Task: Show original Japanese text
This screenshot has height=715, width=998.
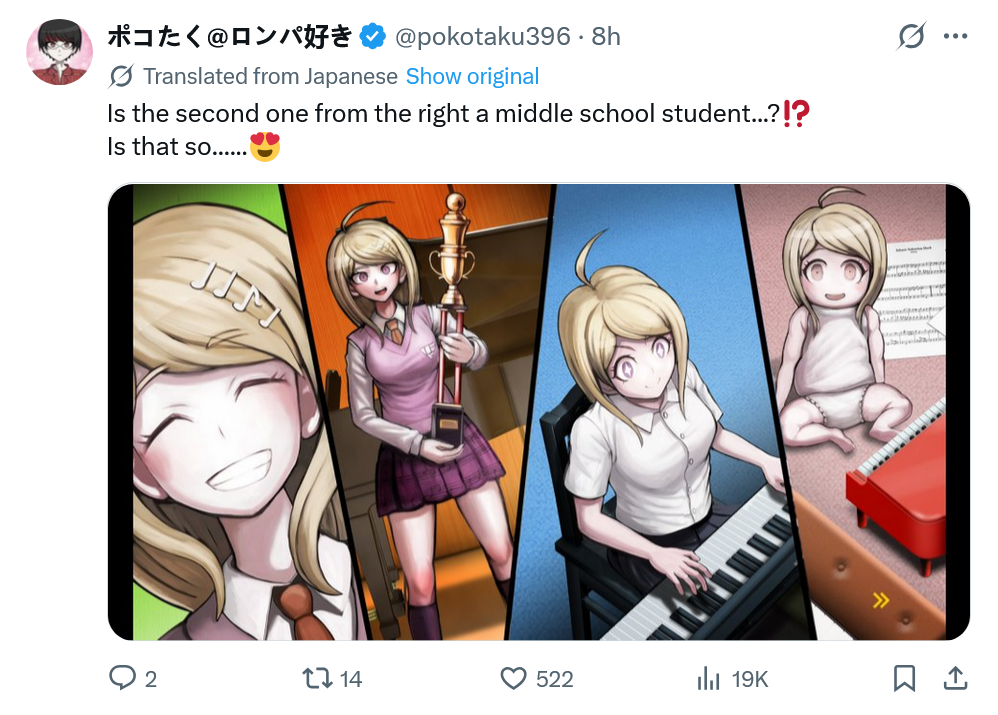Action: [x=472, y=76]
